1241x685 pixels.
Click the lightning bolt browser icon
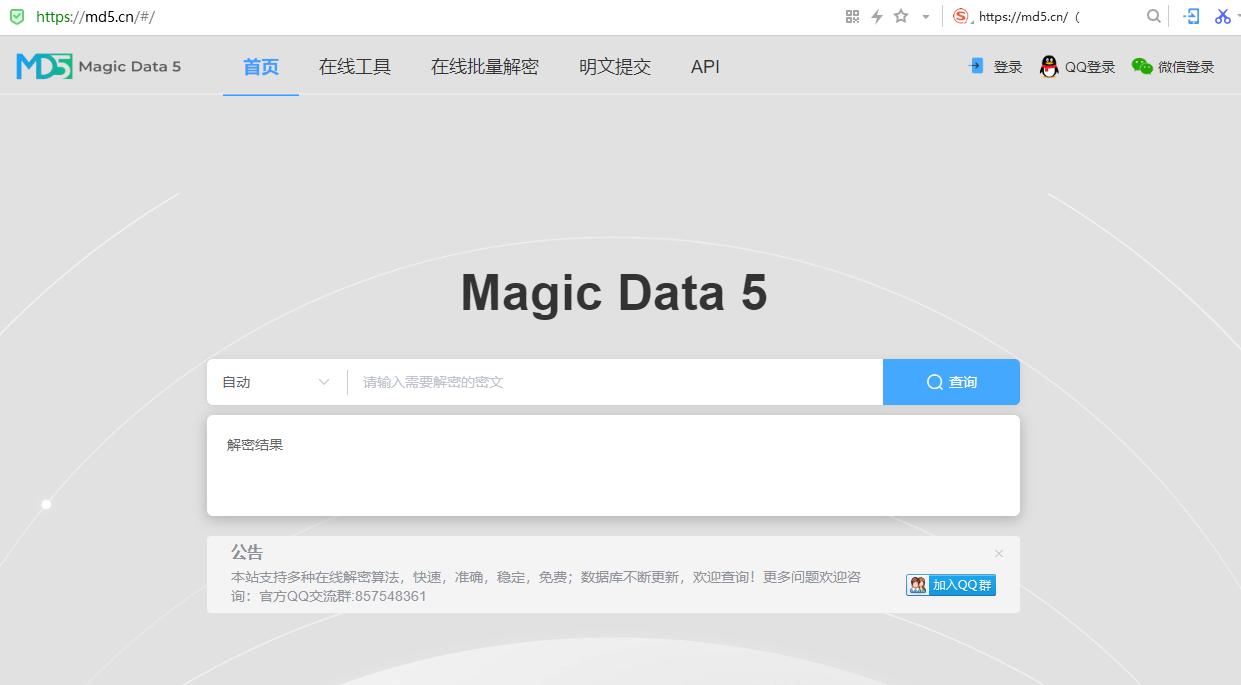[x=876, y=16]
